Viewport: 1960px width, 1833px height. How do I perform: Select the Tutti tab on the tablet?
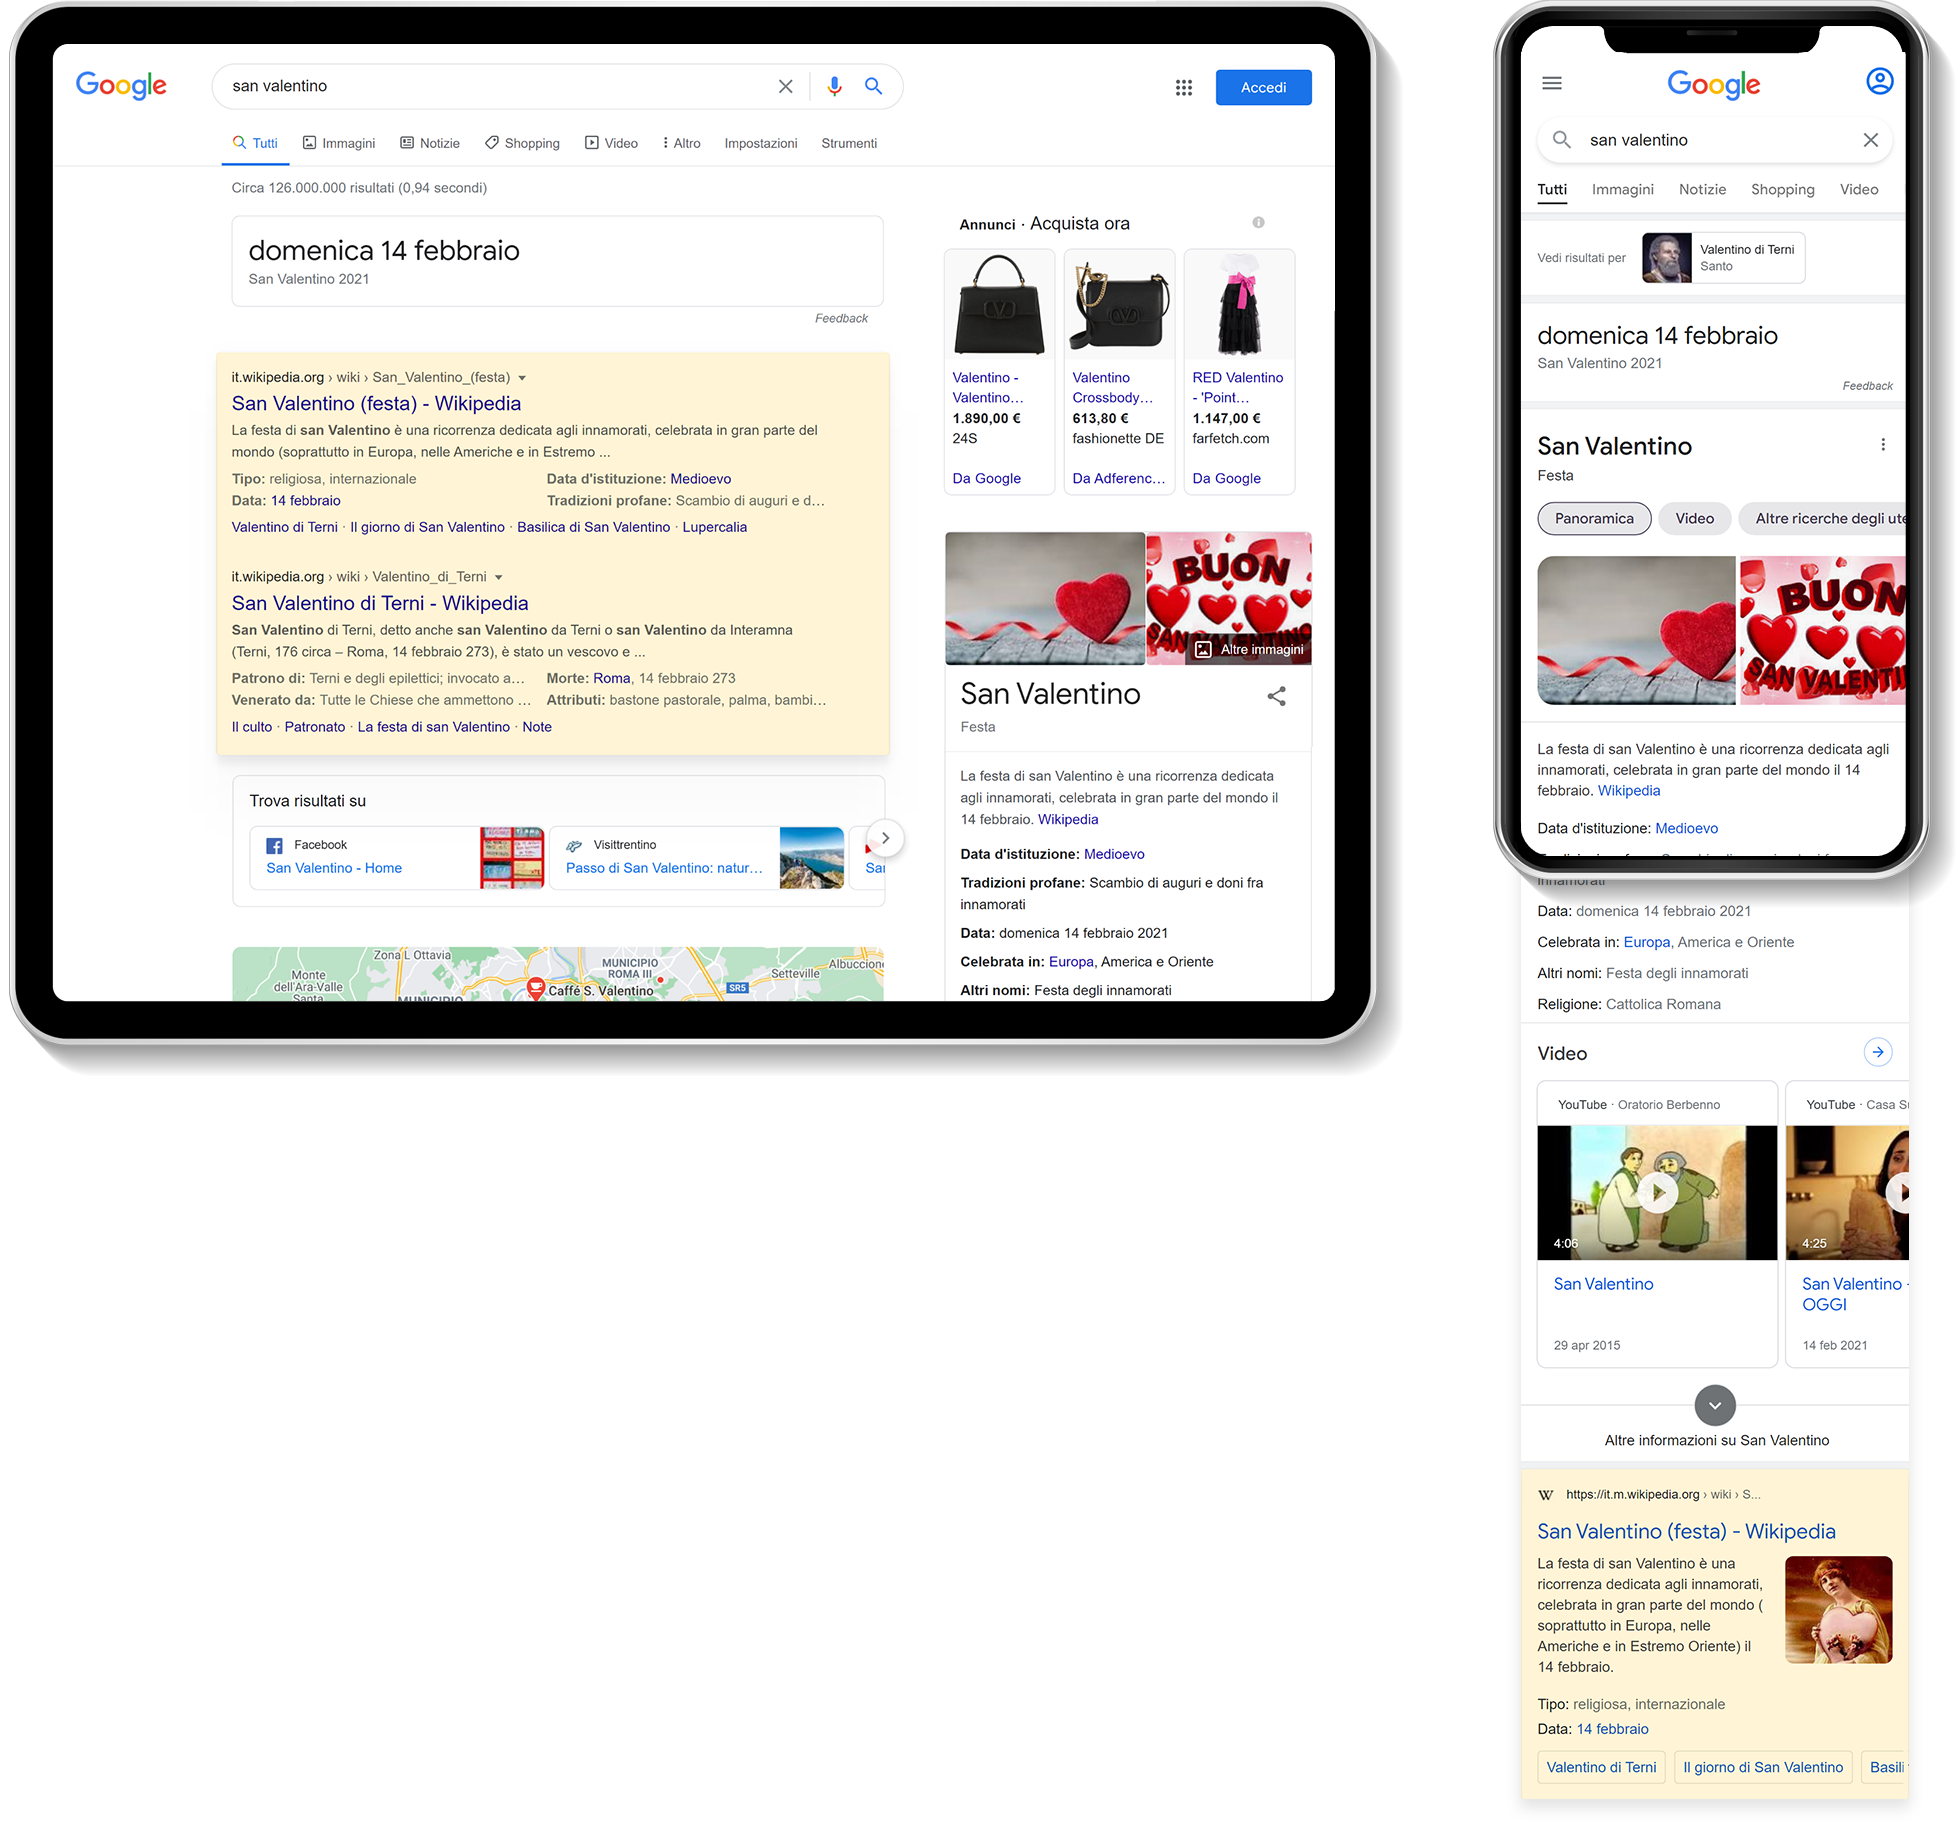click(x=255, y=143)
